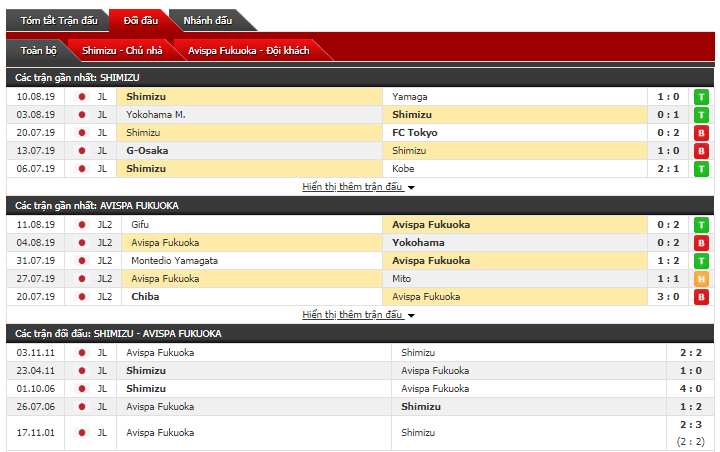Click Yamaga opponent name
Image resolution: width=720 pixels, height=452 pixels.
[410, 97]
